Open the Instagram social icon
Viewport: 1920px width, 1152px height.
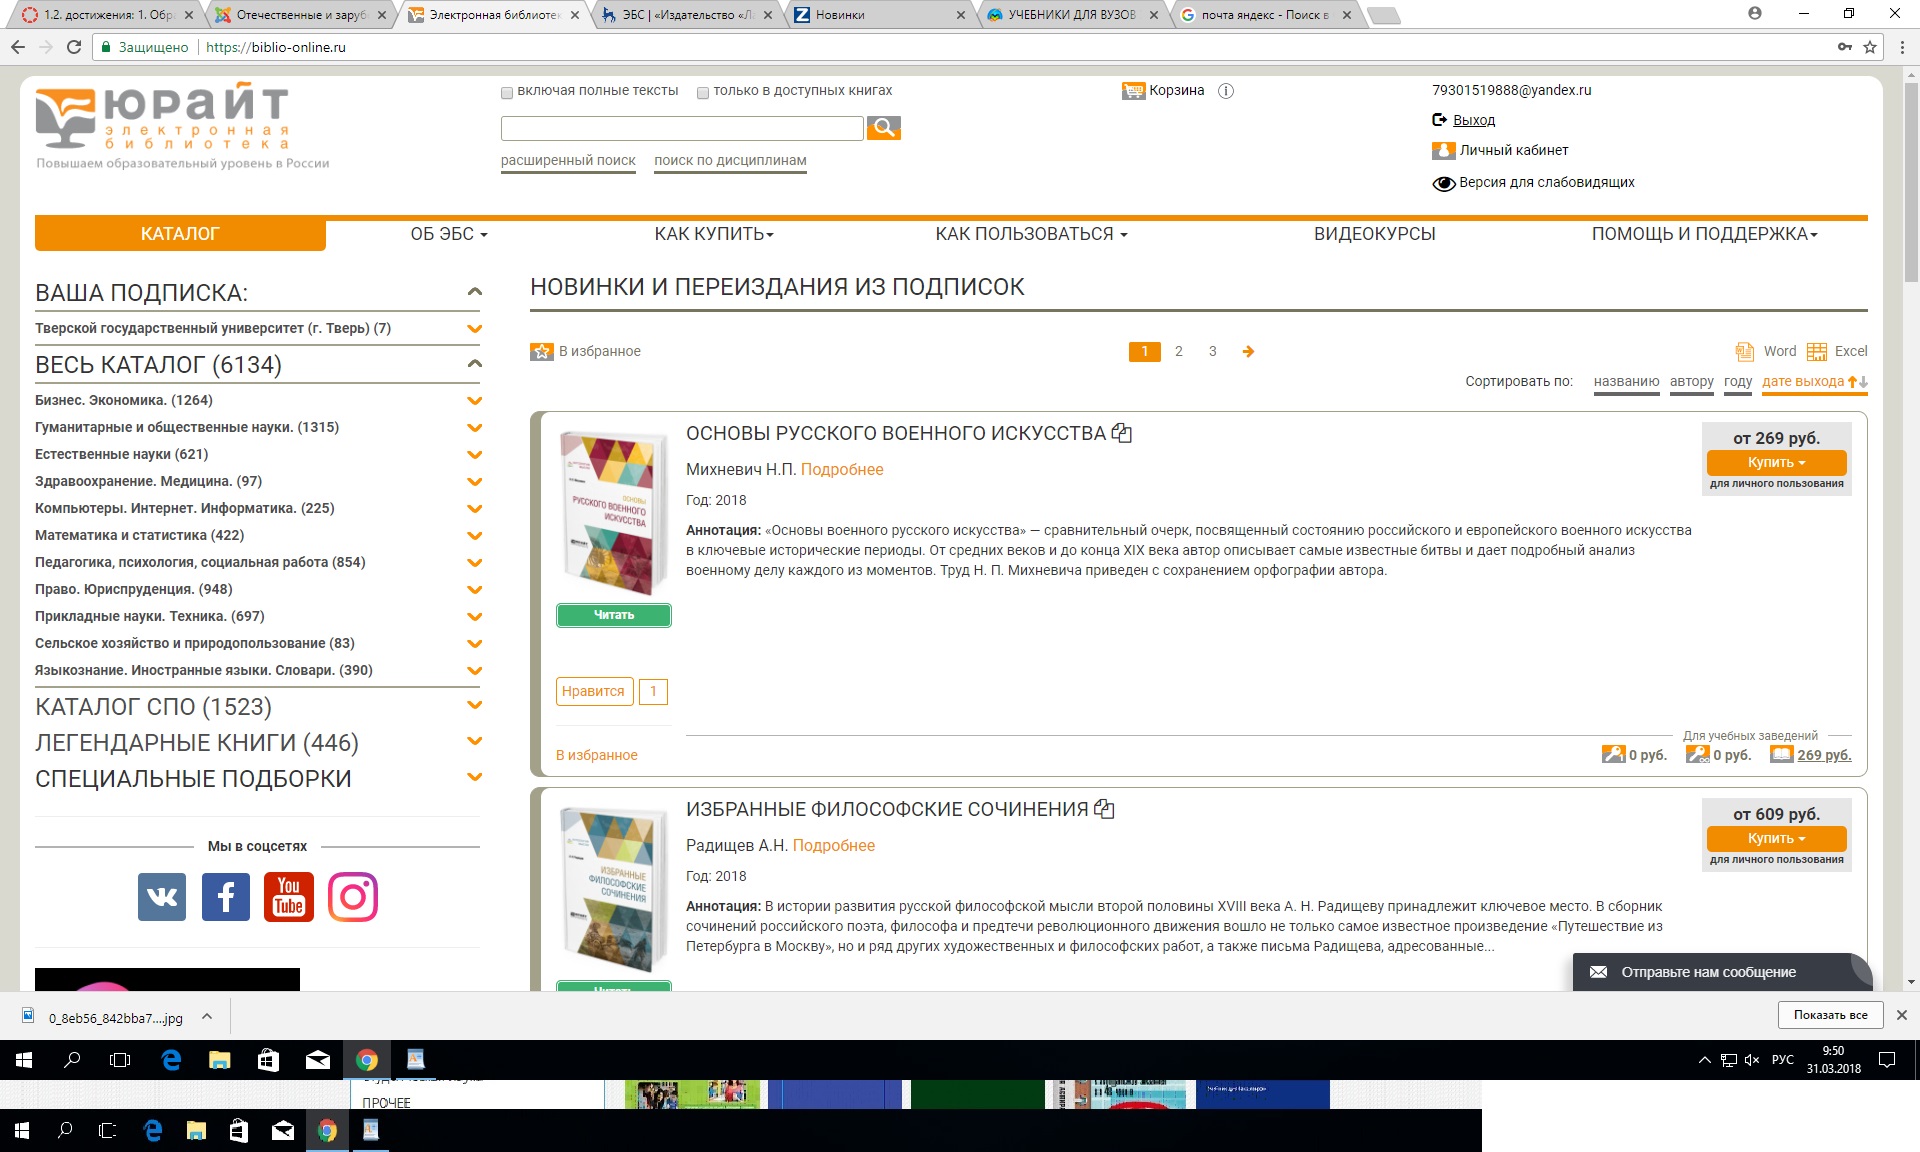353,897
